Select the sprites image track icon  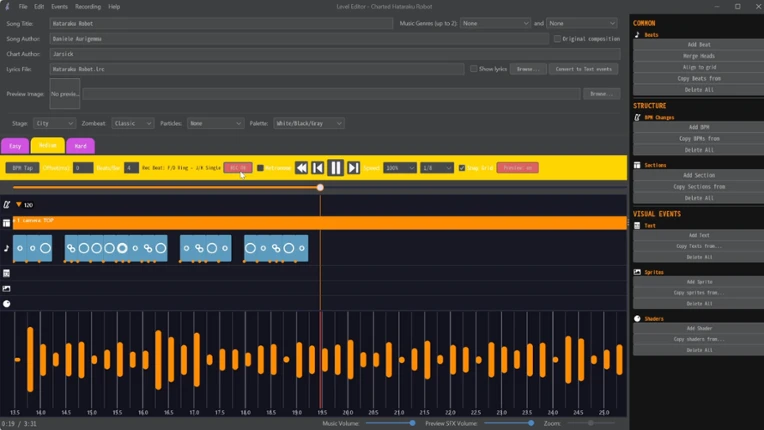pyautogui.click(x=6, y=289)
